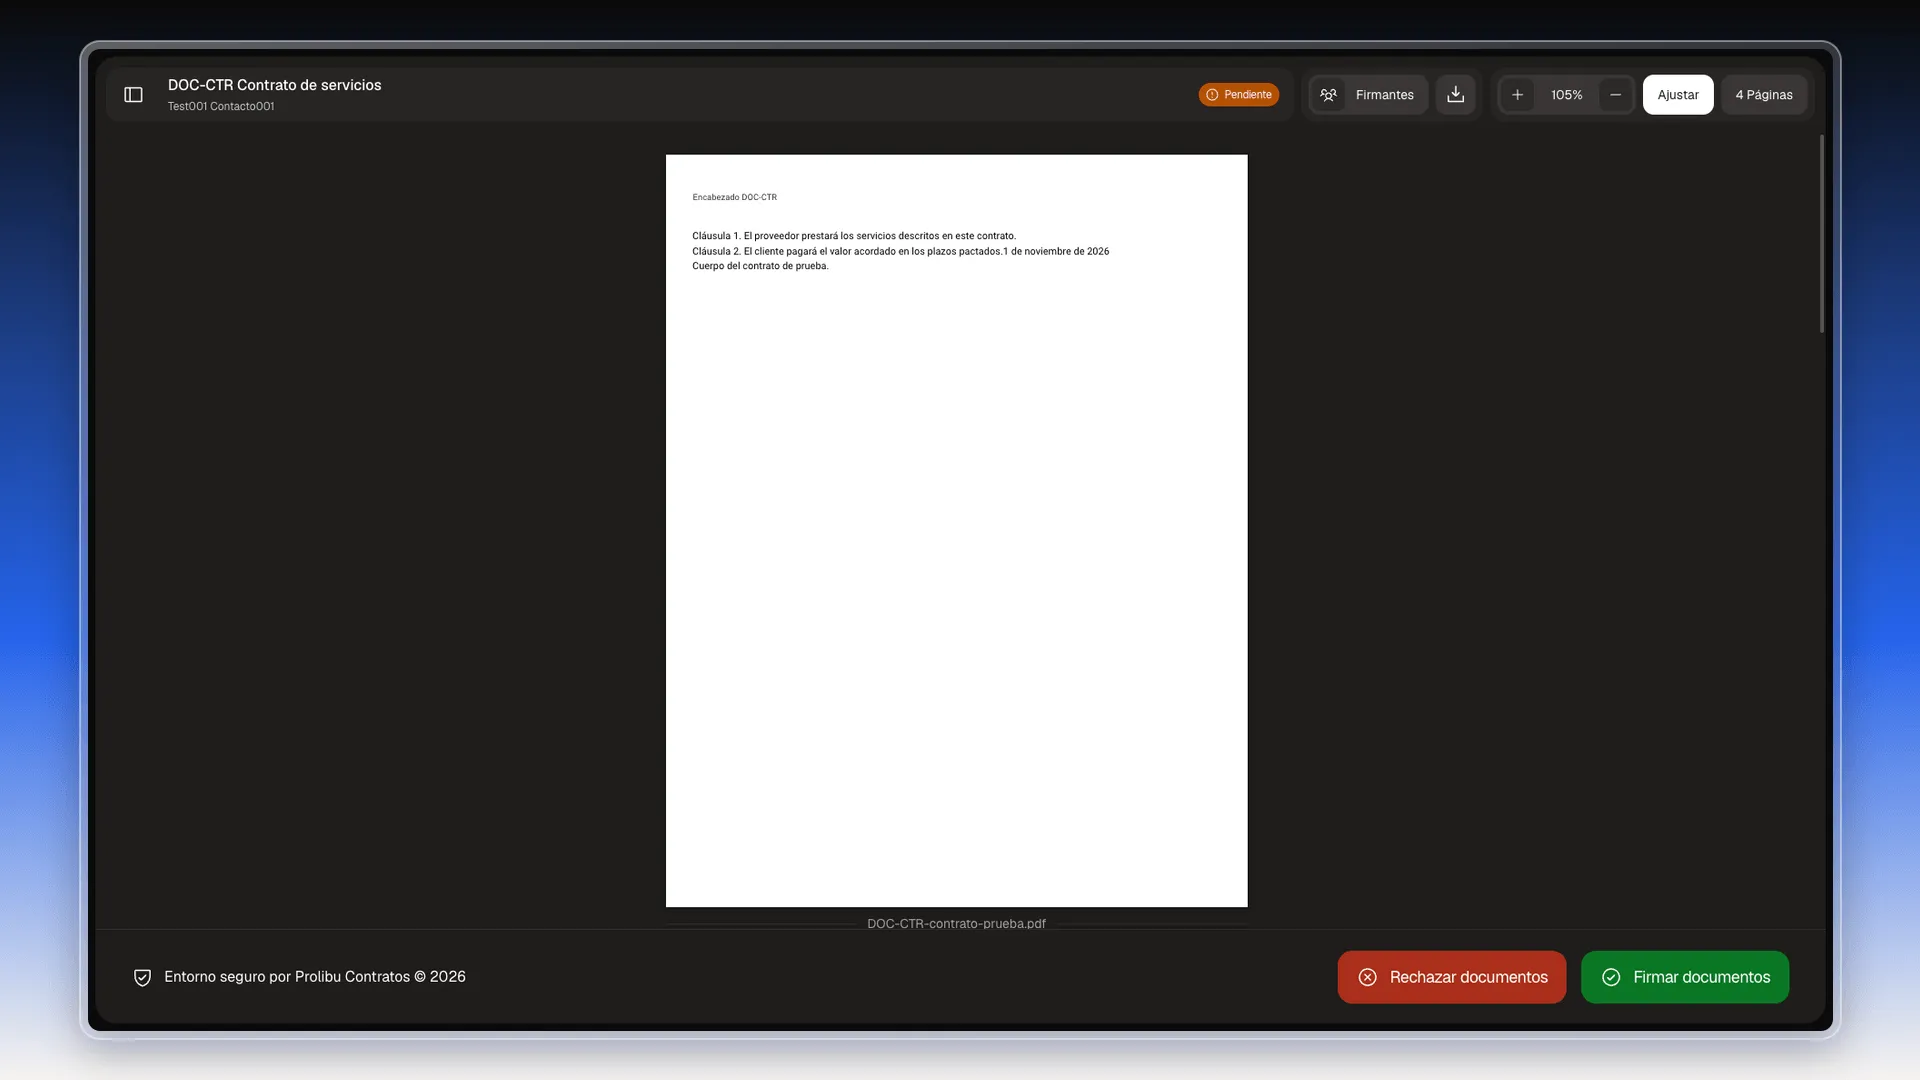The image size is (1920, 1080).
Task: Select the document title DOC-CTR Contrato de servicios
Action: click(x=274, y=85)
